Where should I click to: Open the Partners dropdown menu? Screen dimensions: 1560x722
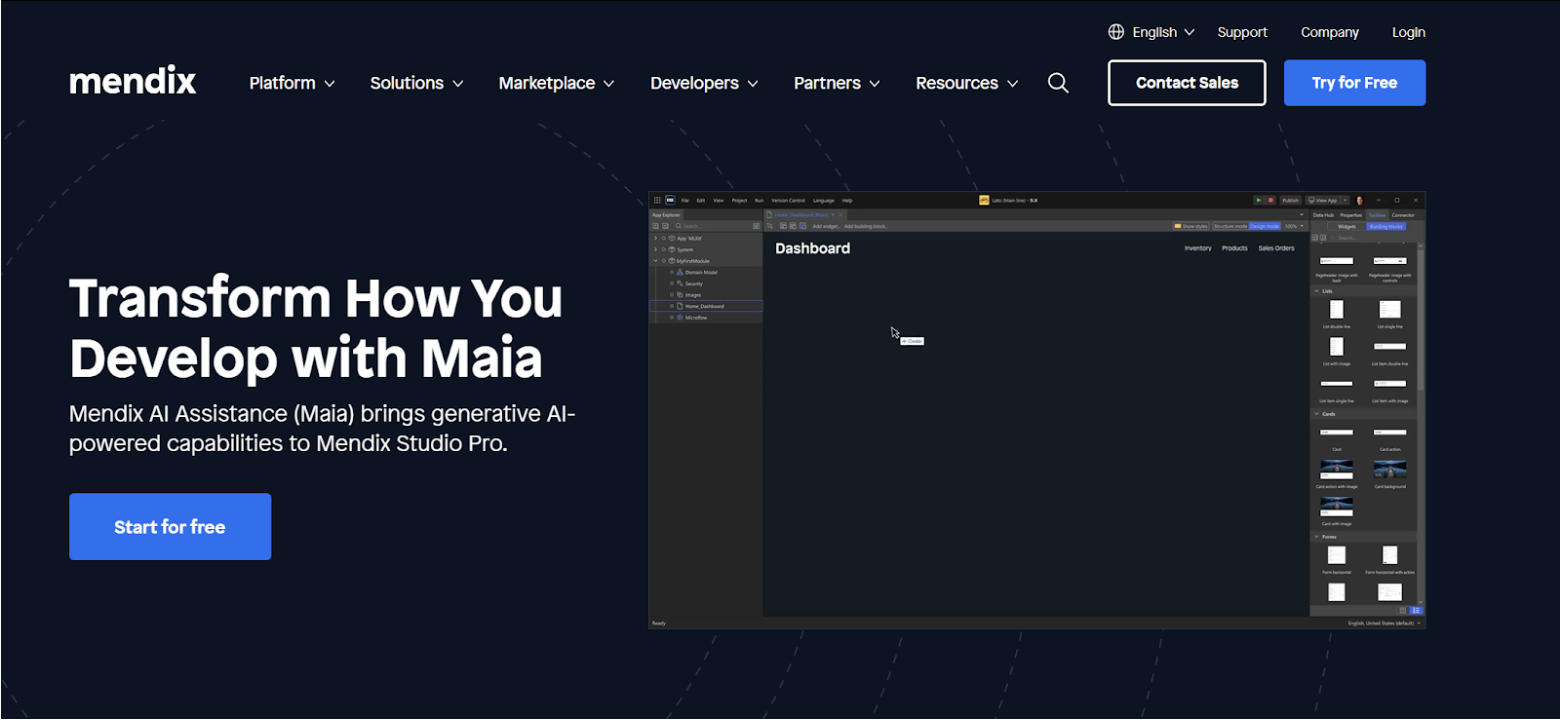pyautogui.click(x=837, y=83)
